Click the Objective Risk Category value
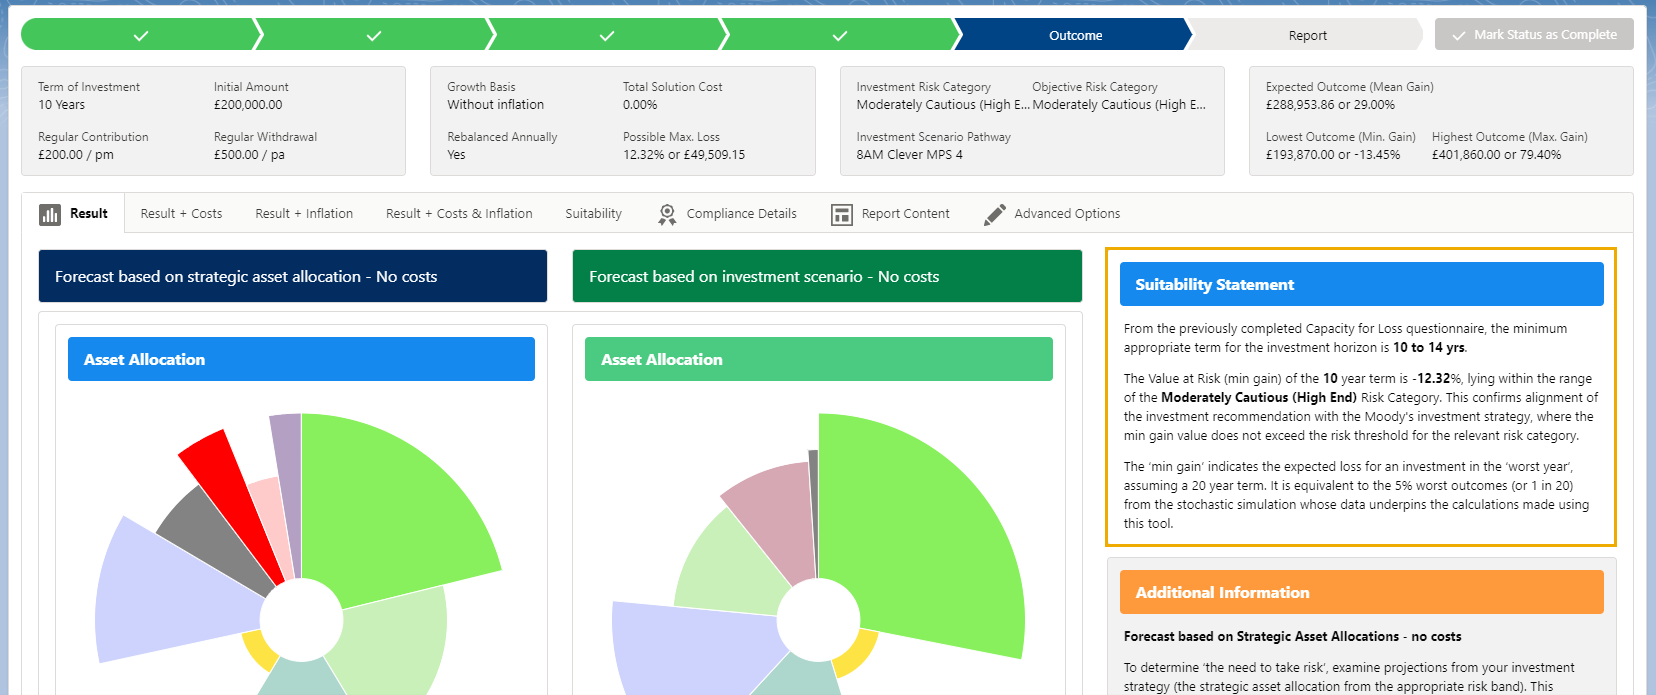Image resolution: width=1656 pixels, height=695 pixels. point(1119,105)
